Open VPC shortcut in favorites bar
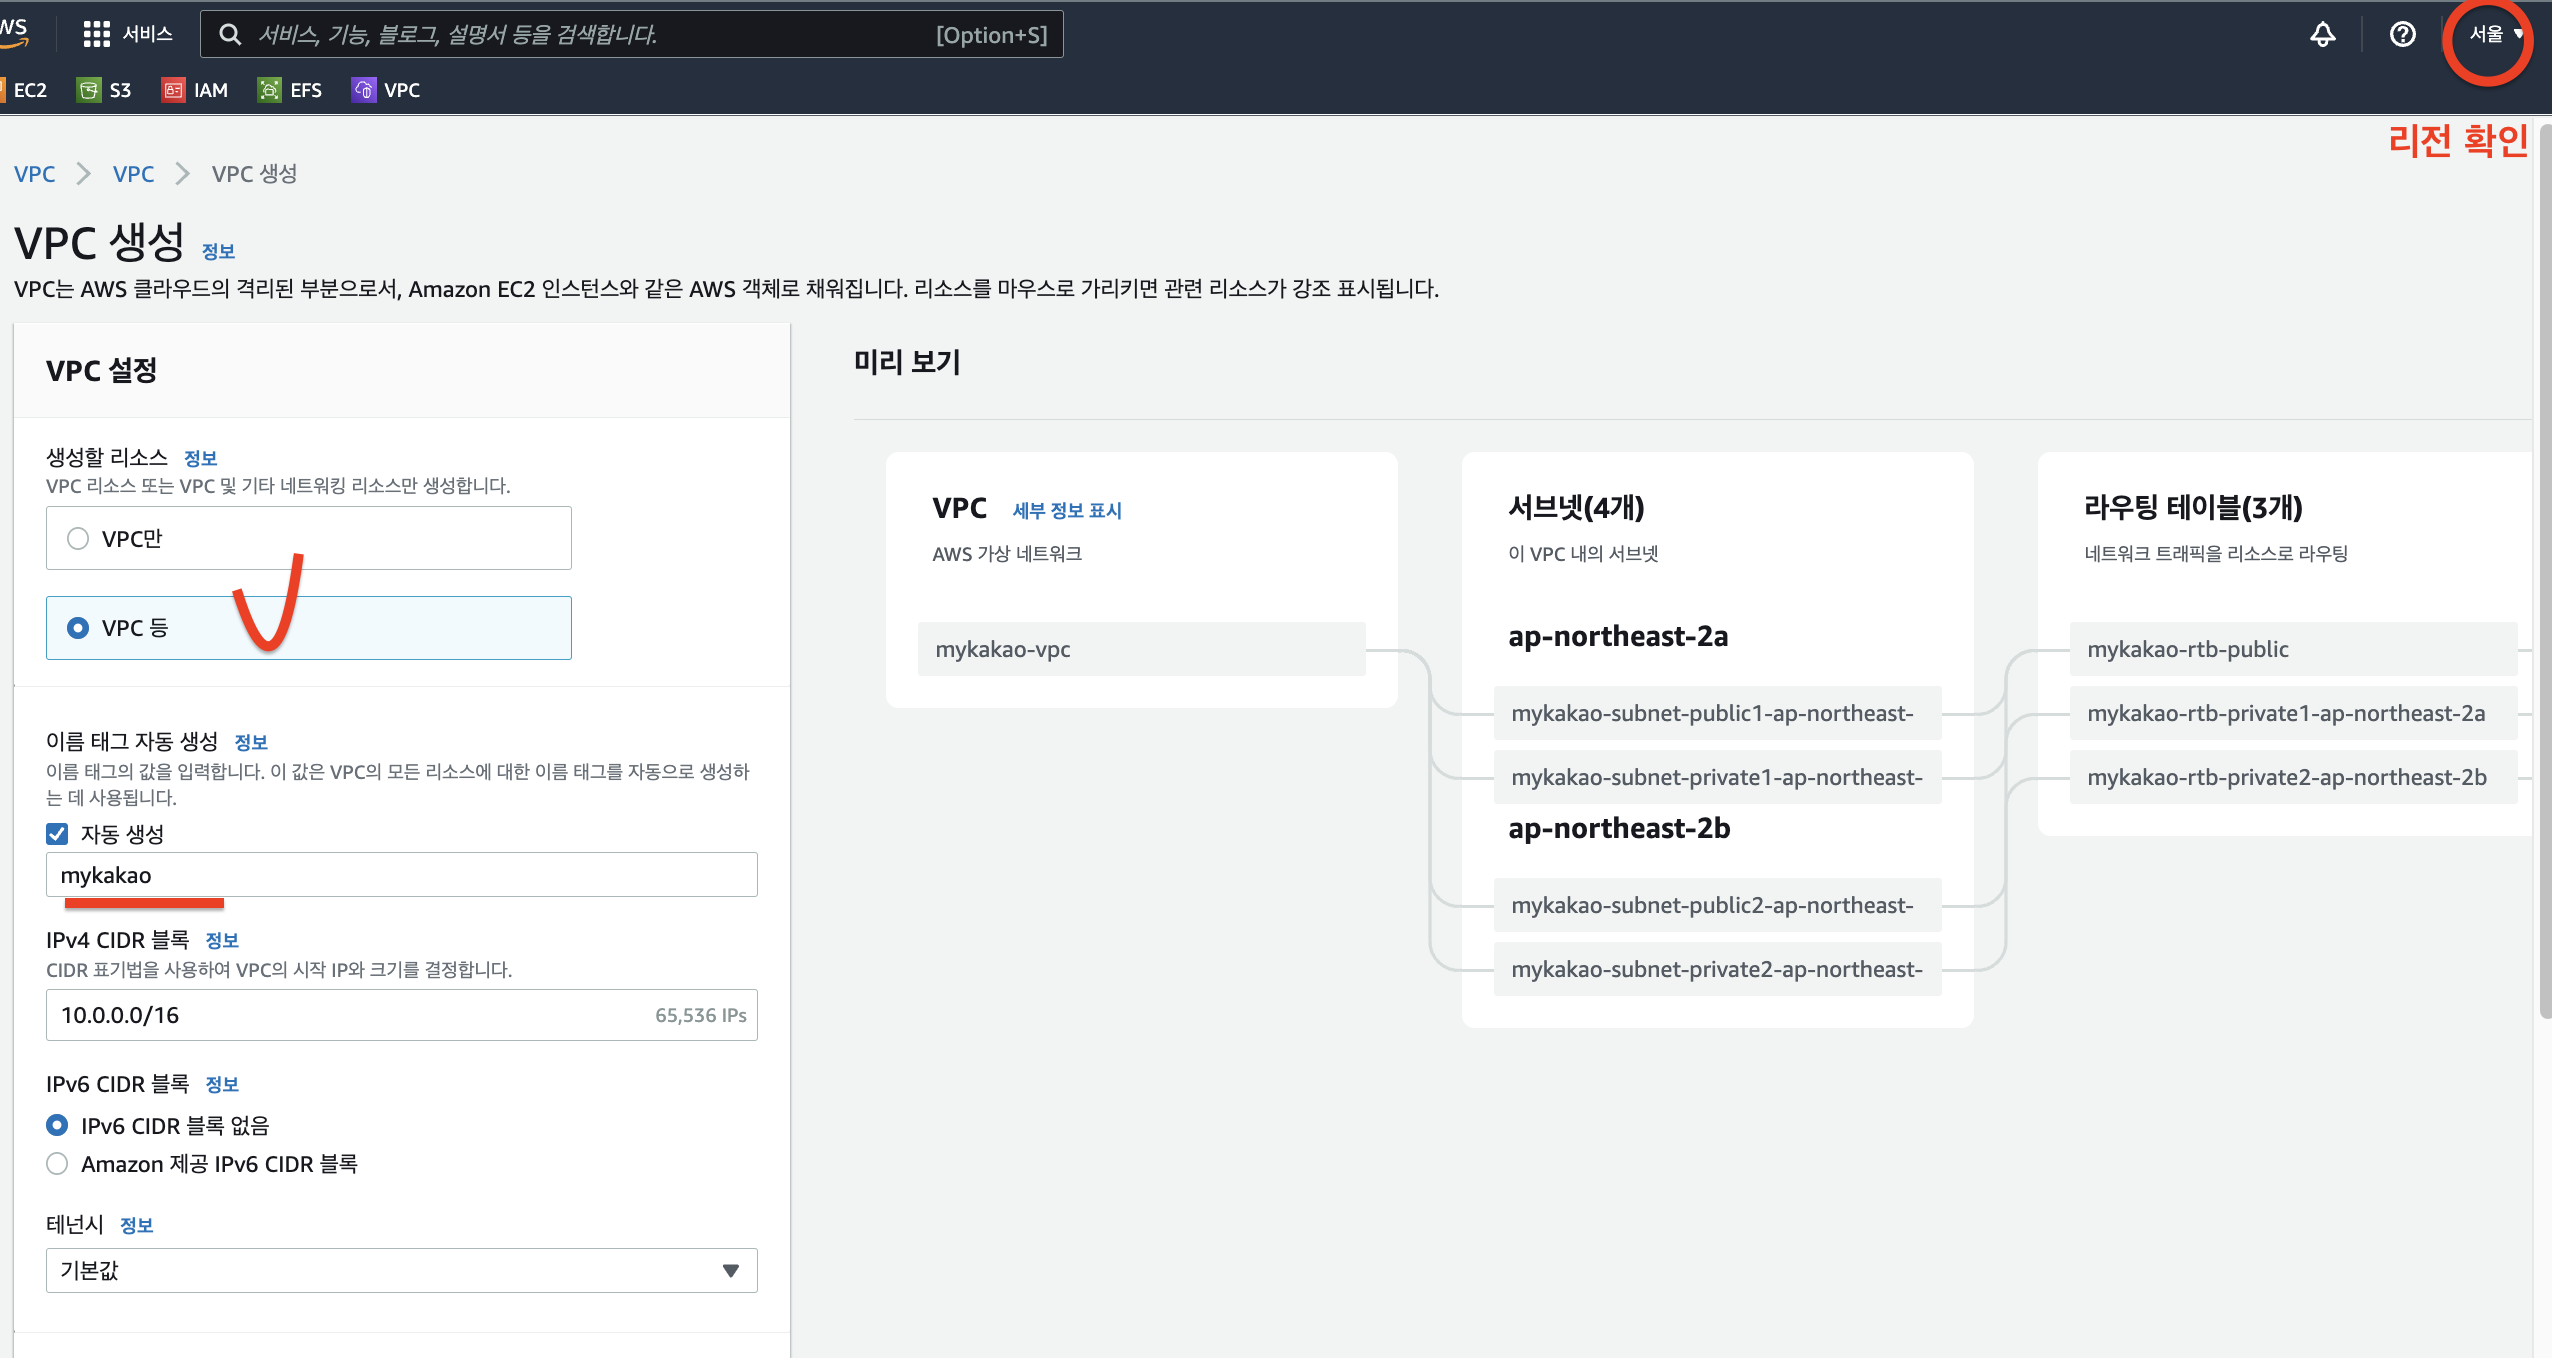 coord(386,90)
